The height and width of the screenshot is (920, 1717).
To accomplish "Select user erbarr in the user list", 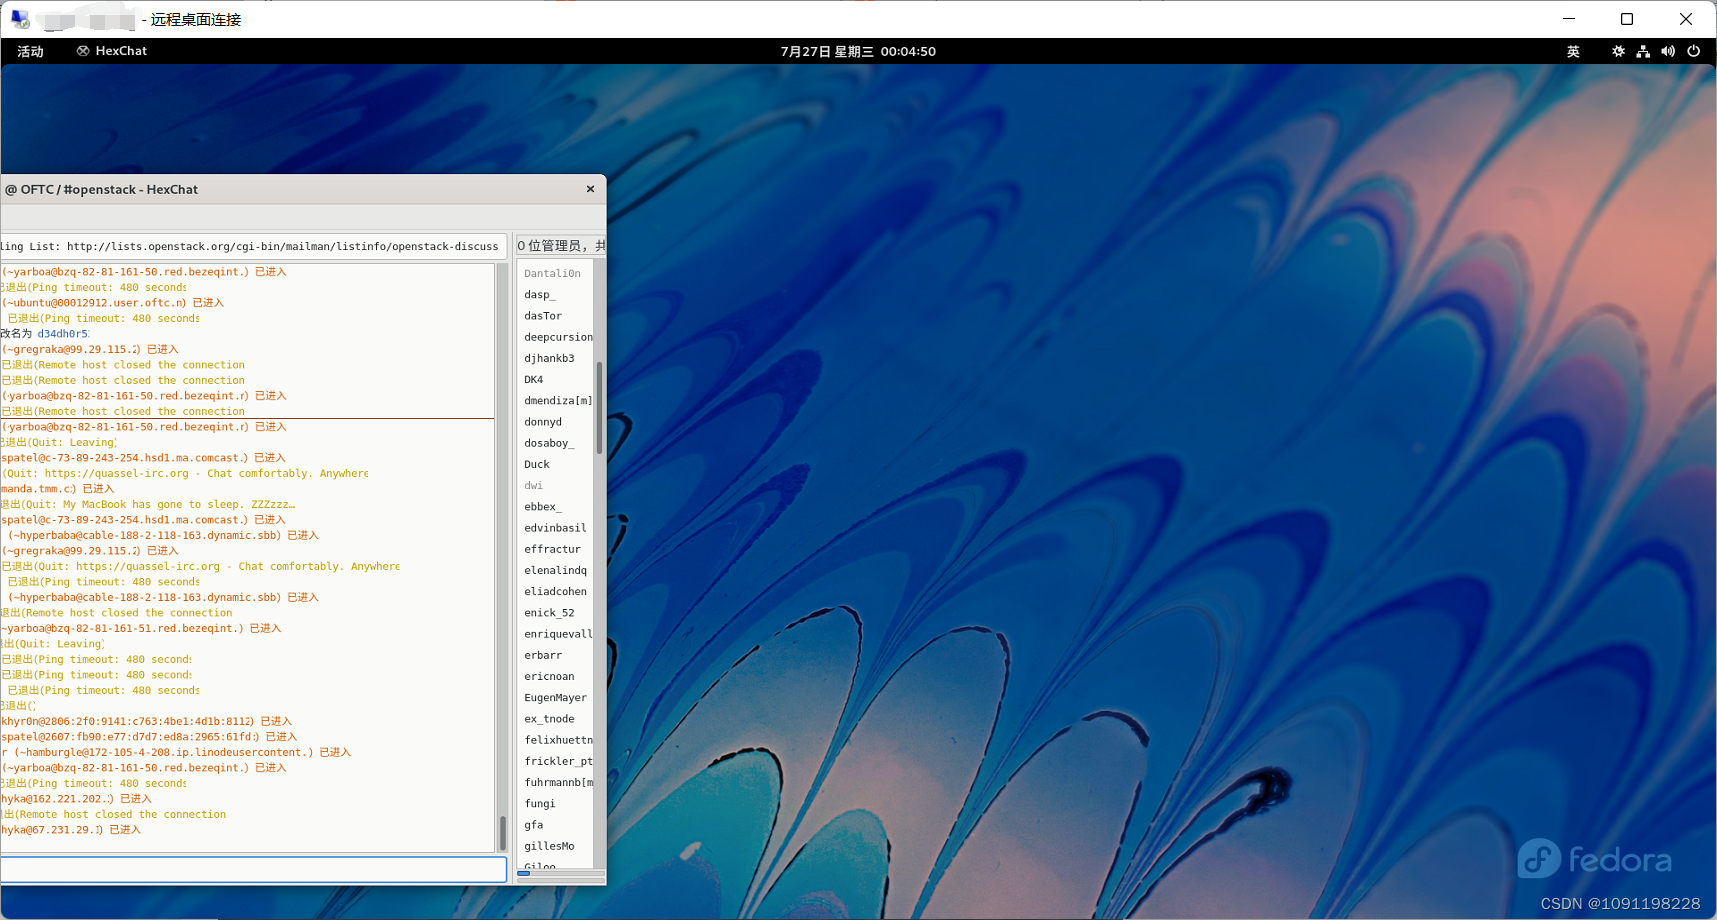I will pos(543,655).
